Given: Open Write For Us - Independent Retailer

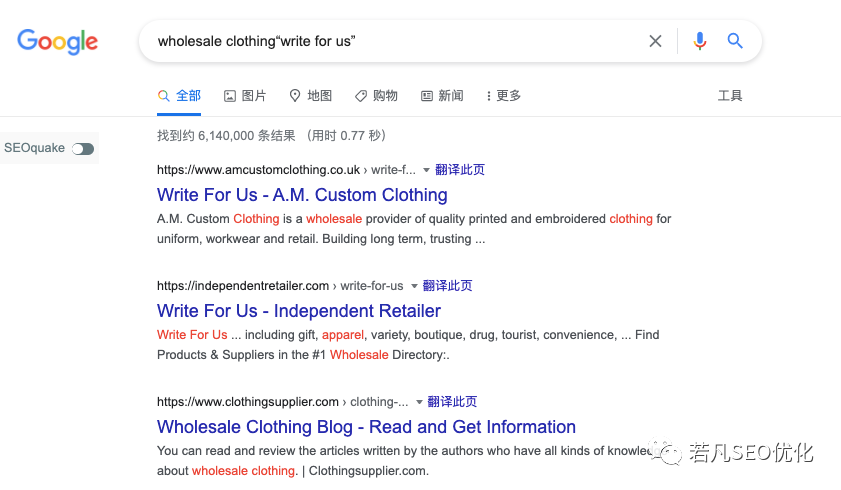Looking at the screenshot, I should coord(299,311).
